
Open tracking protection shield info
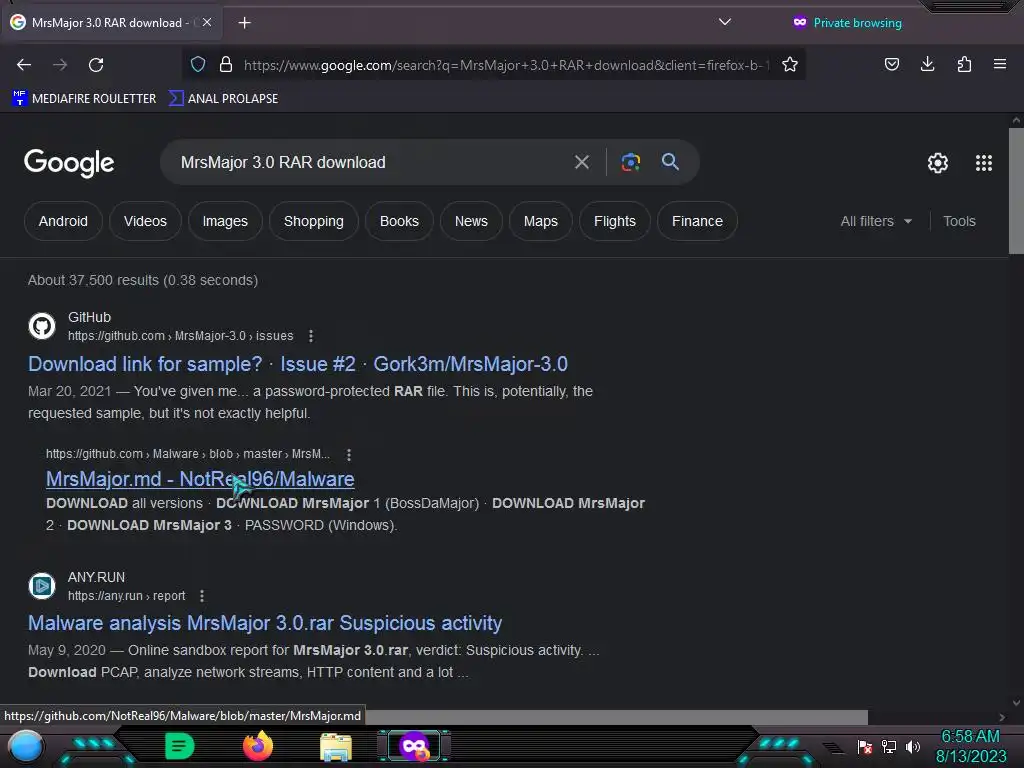point(198,64)
